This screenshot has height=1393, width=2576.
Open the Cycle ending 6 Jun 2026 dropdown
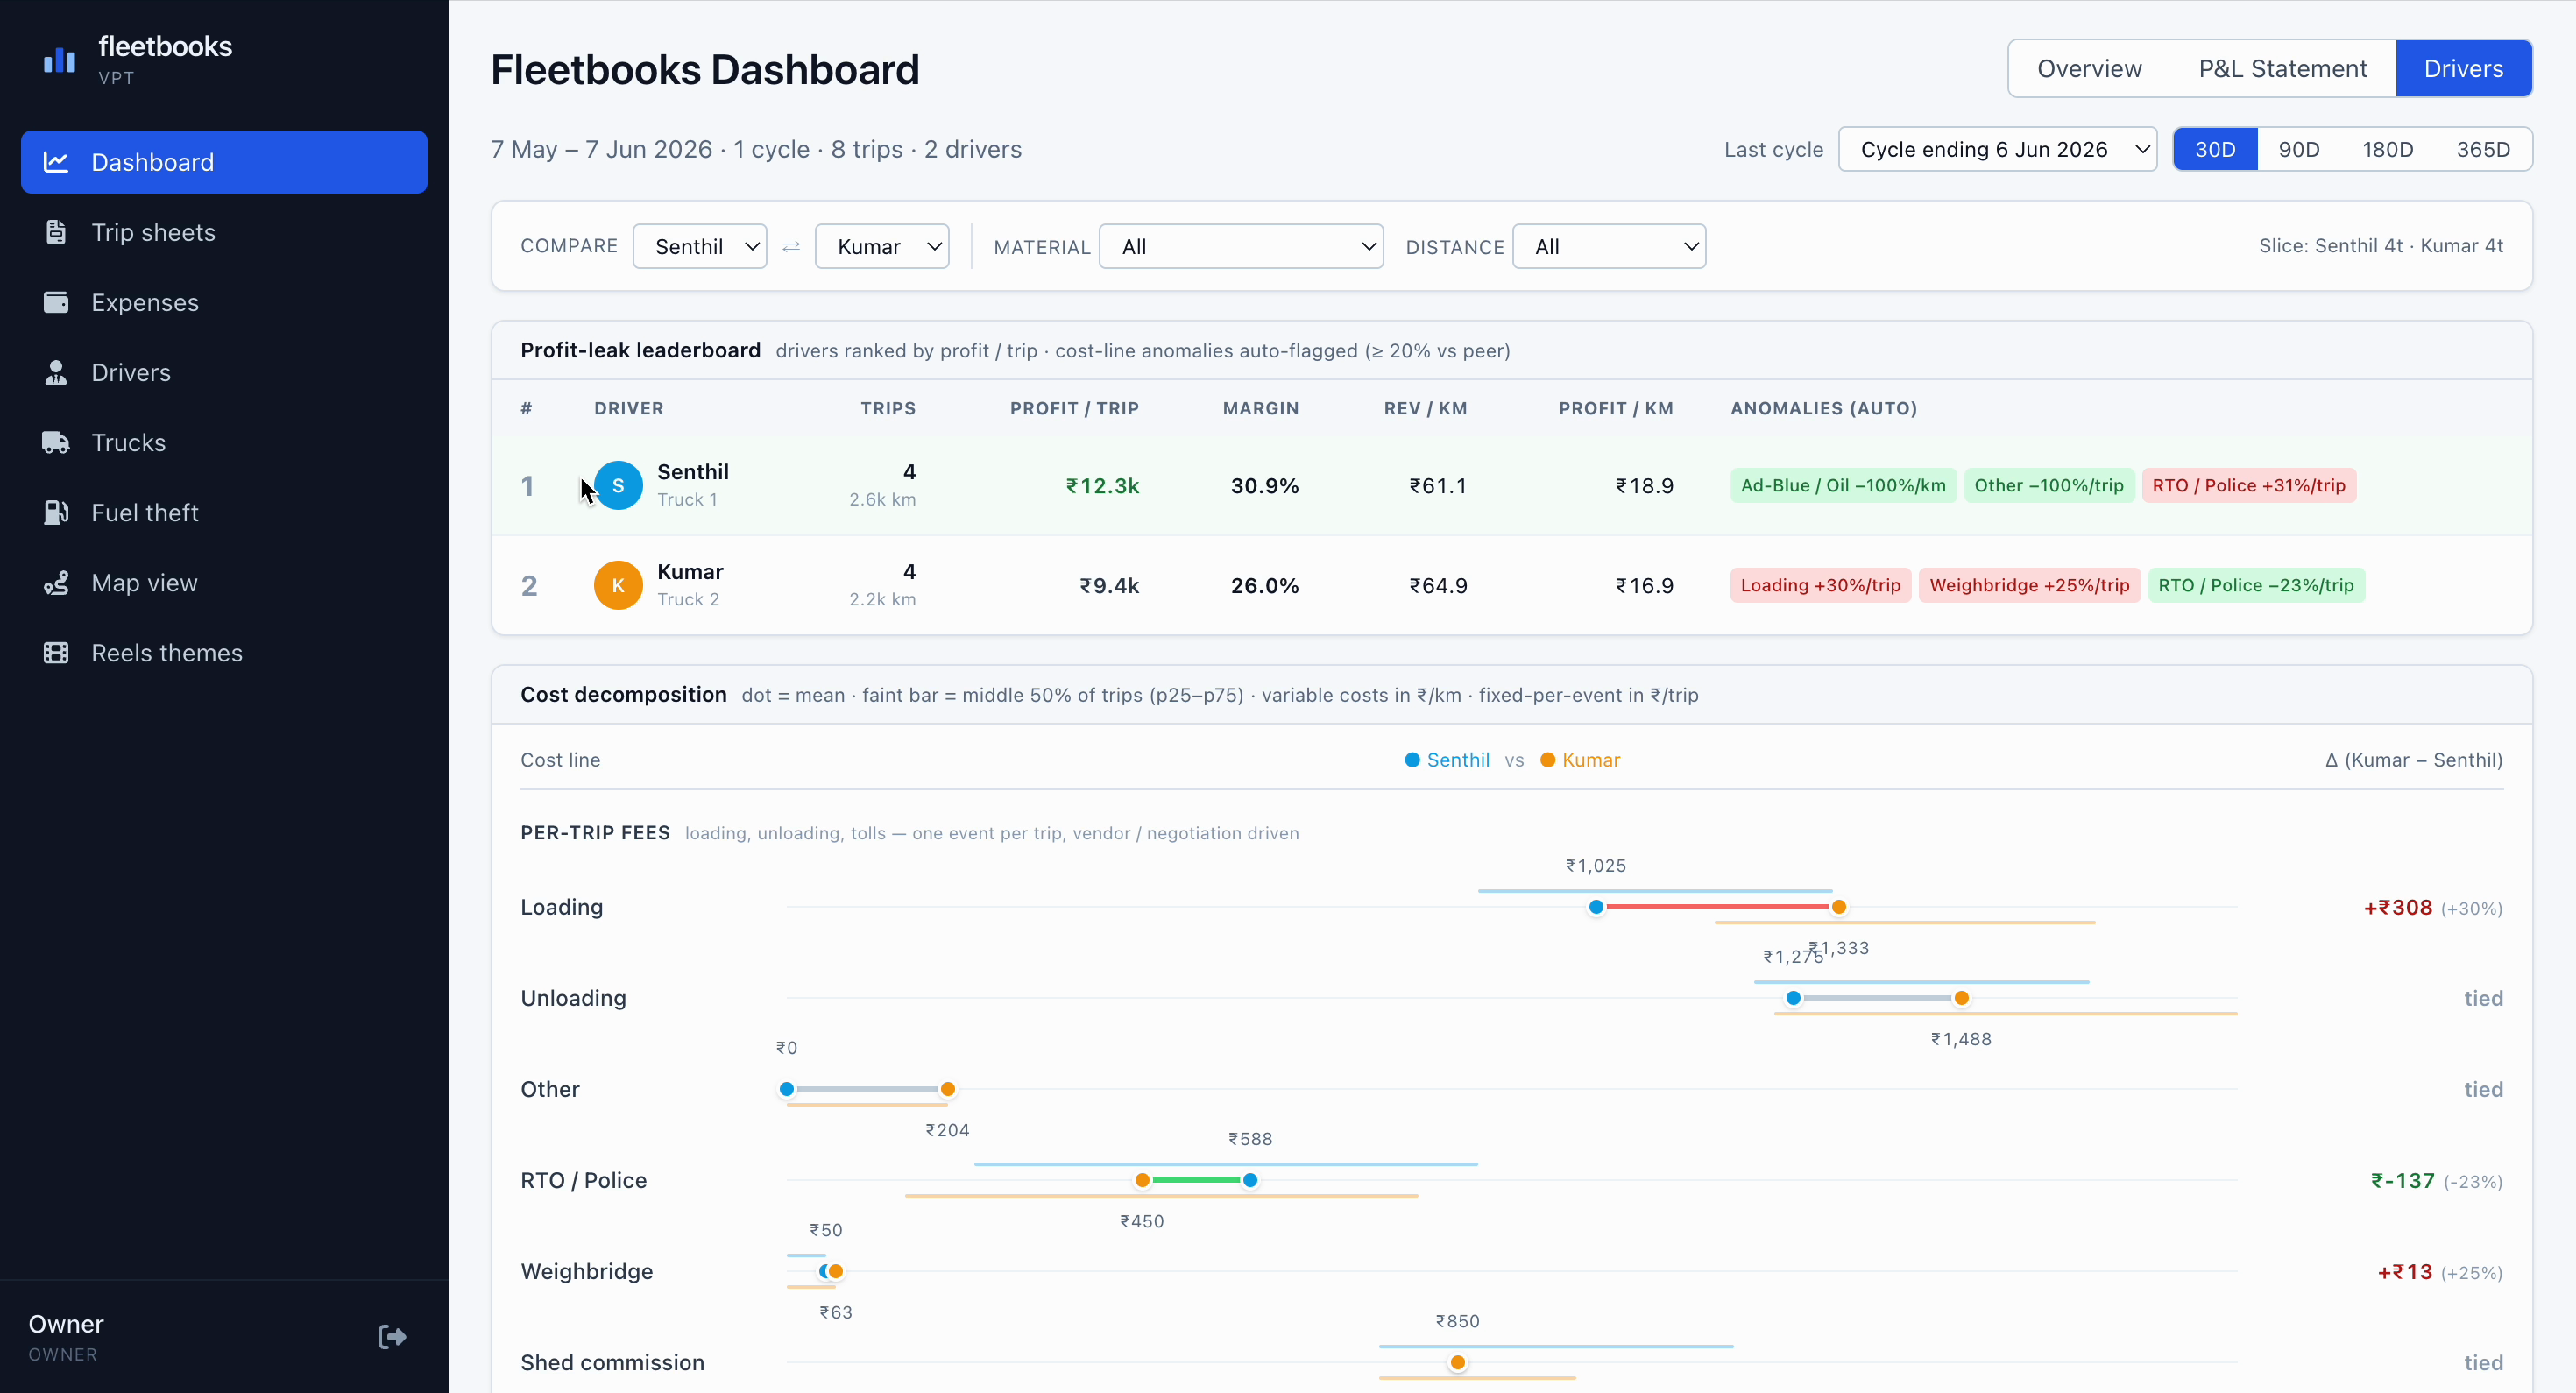[1997, 149]
